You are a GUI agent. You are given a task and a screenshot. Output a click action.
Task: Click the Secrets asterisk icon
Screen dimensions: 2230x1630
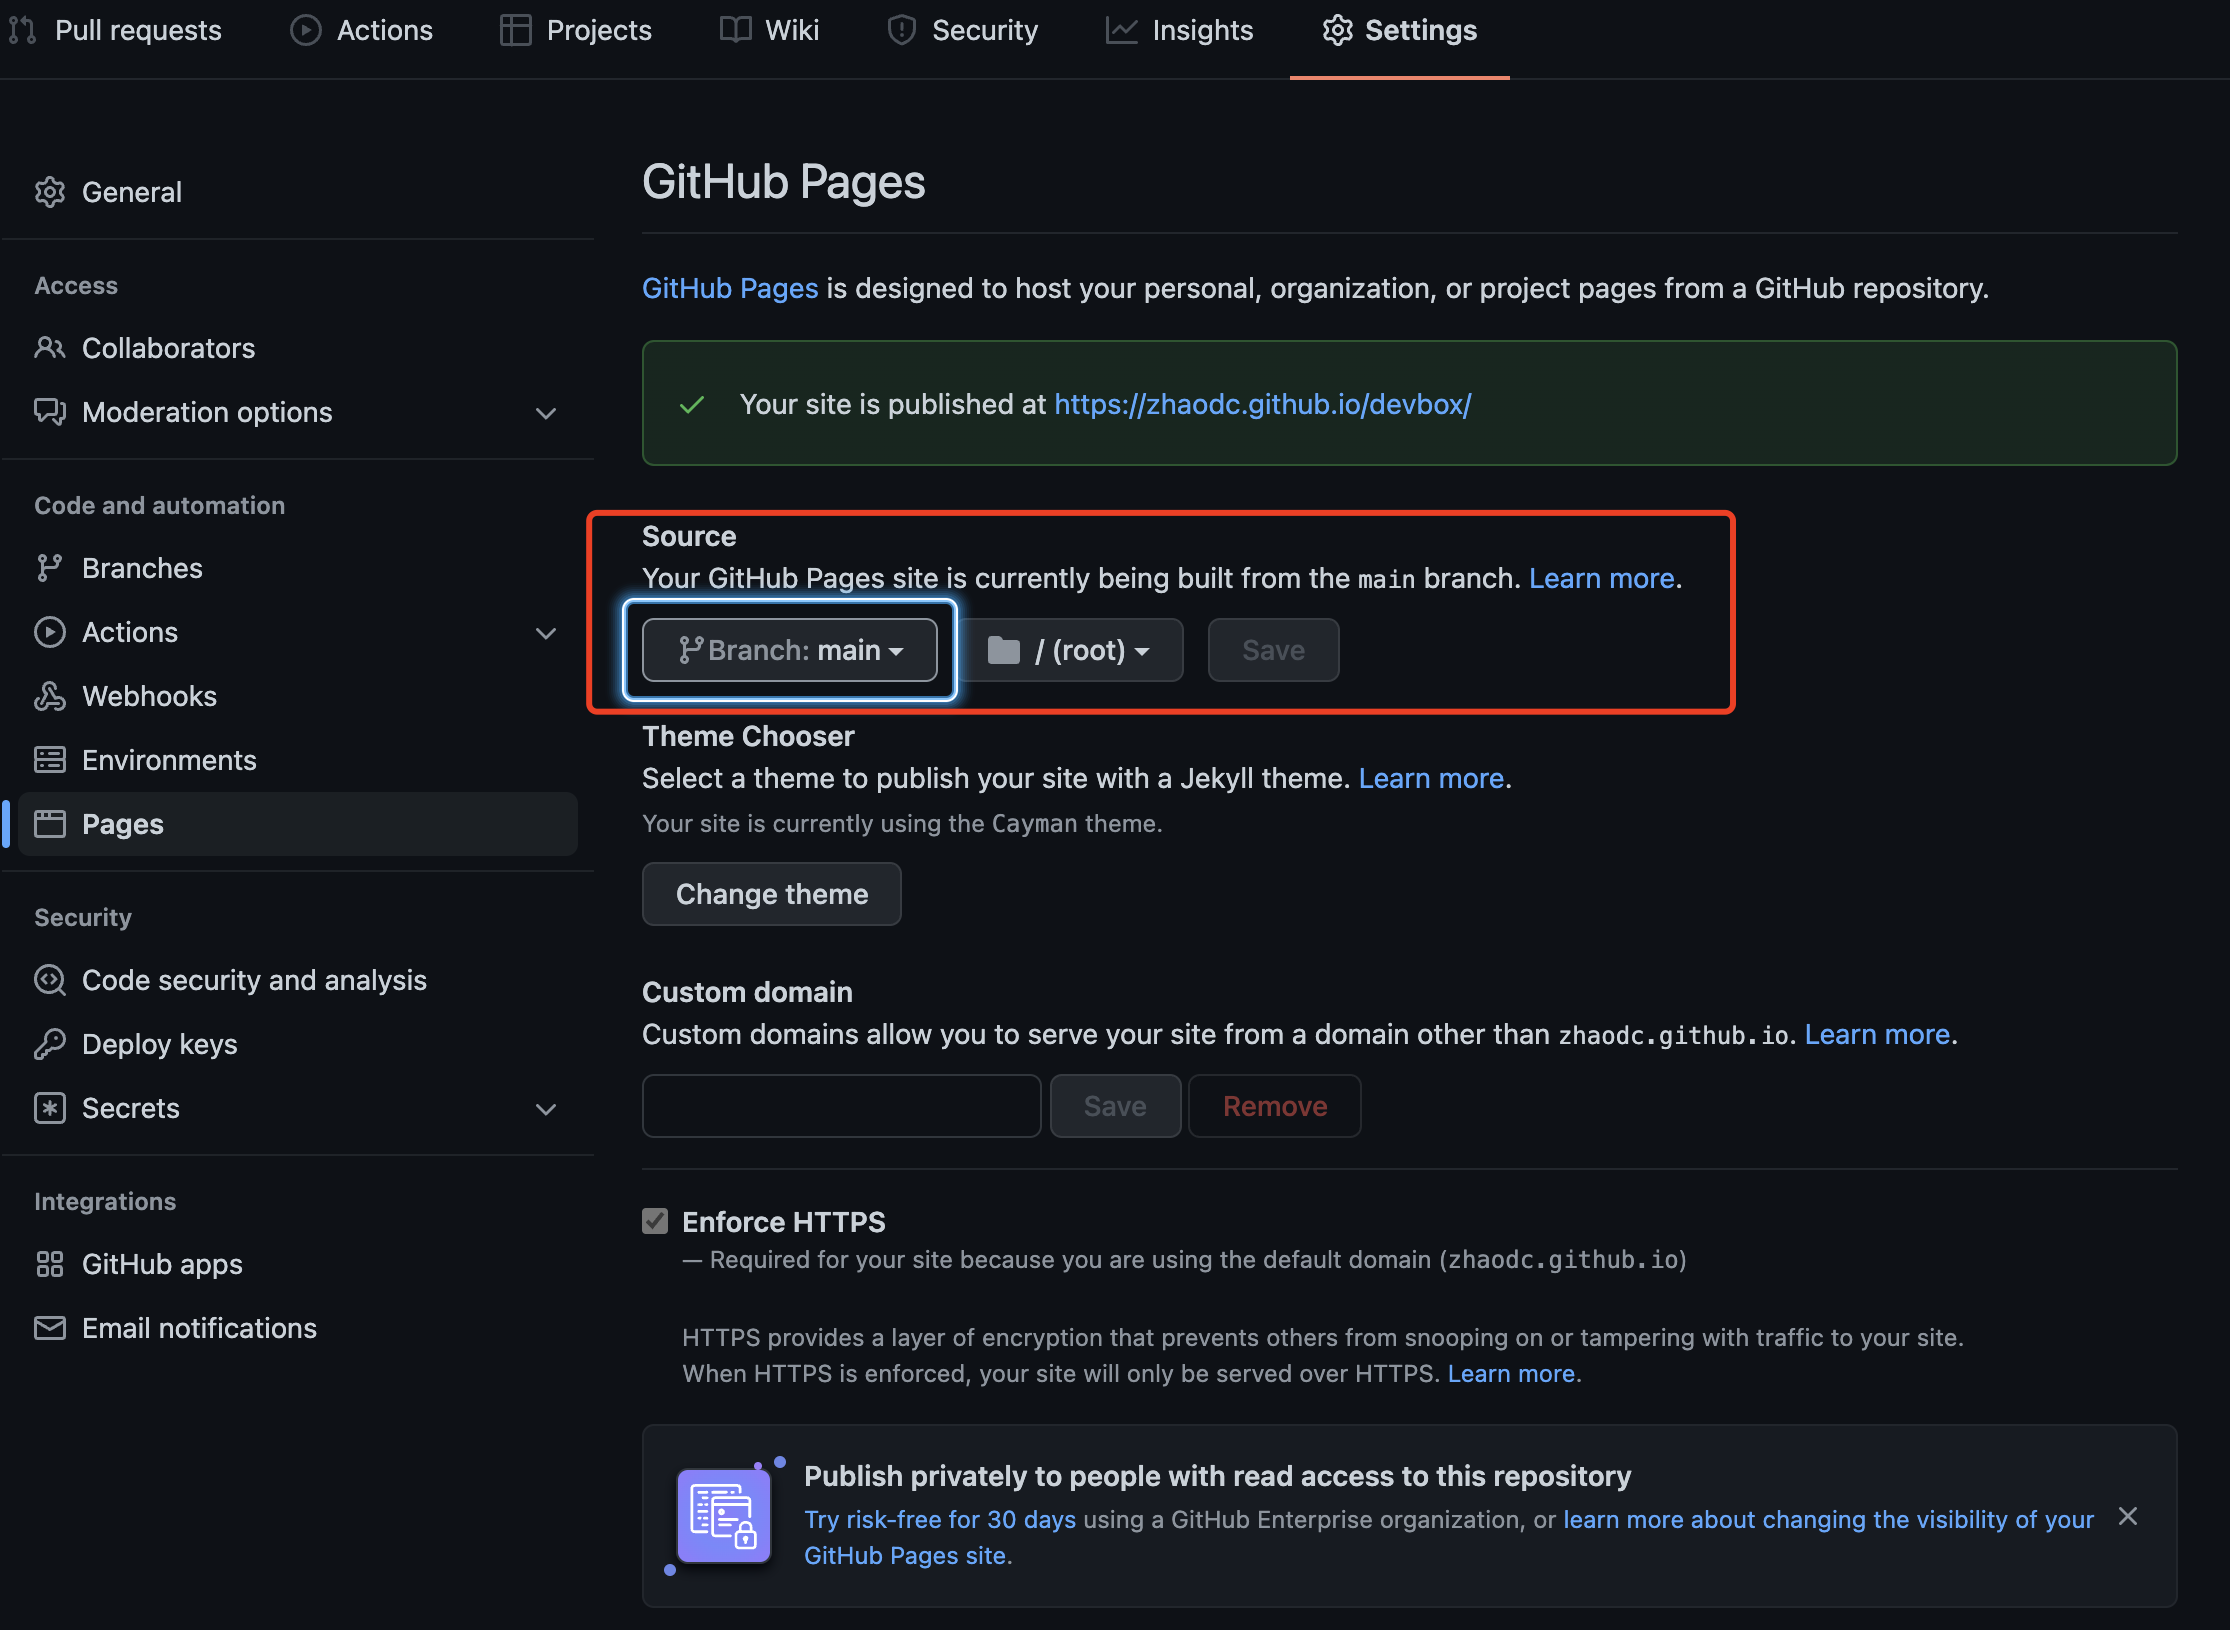click(50, 1108)
